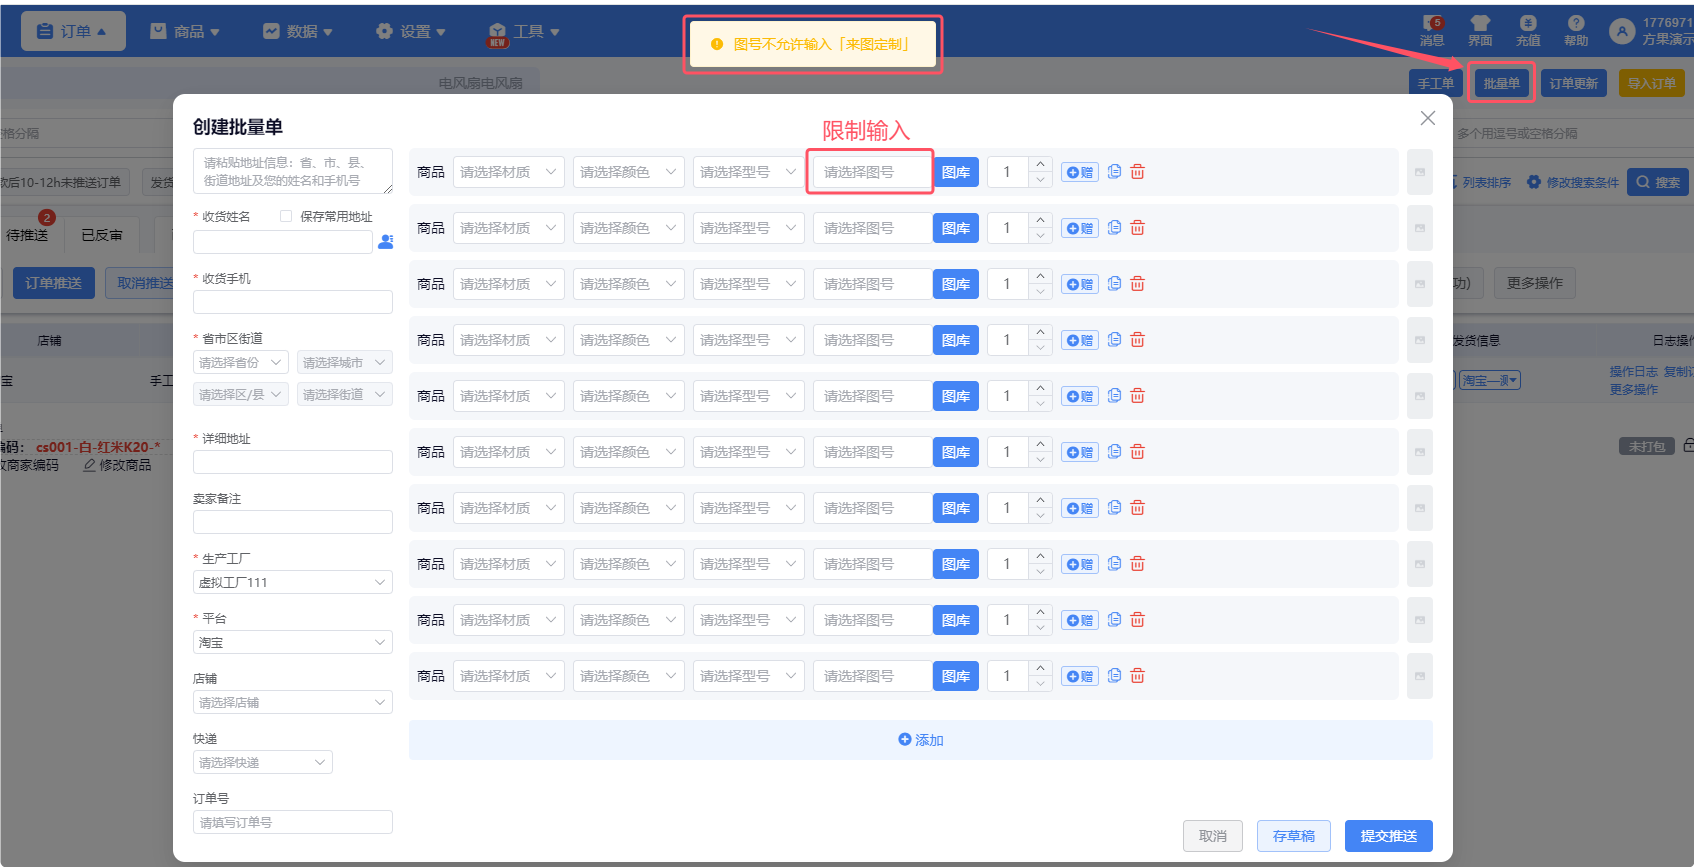Click the 取消 button in dialog
This screenshot has width=1694, height=867.
coord(1213,836)
